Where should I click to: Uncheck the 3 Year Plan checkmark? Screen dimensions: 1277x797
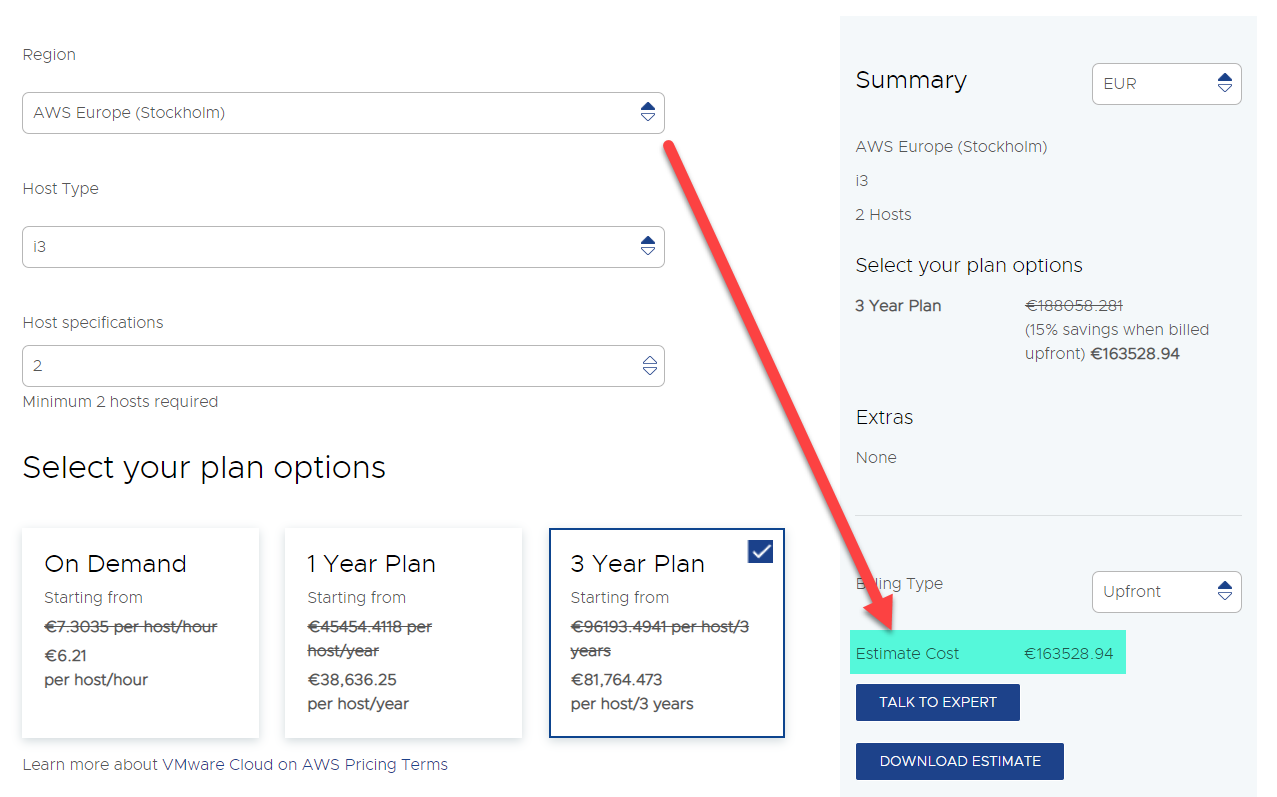[x=760, y=551]
